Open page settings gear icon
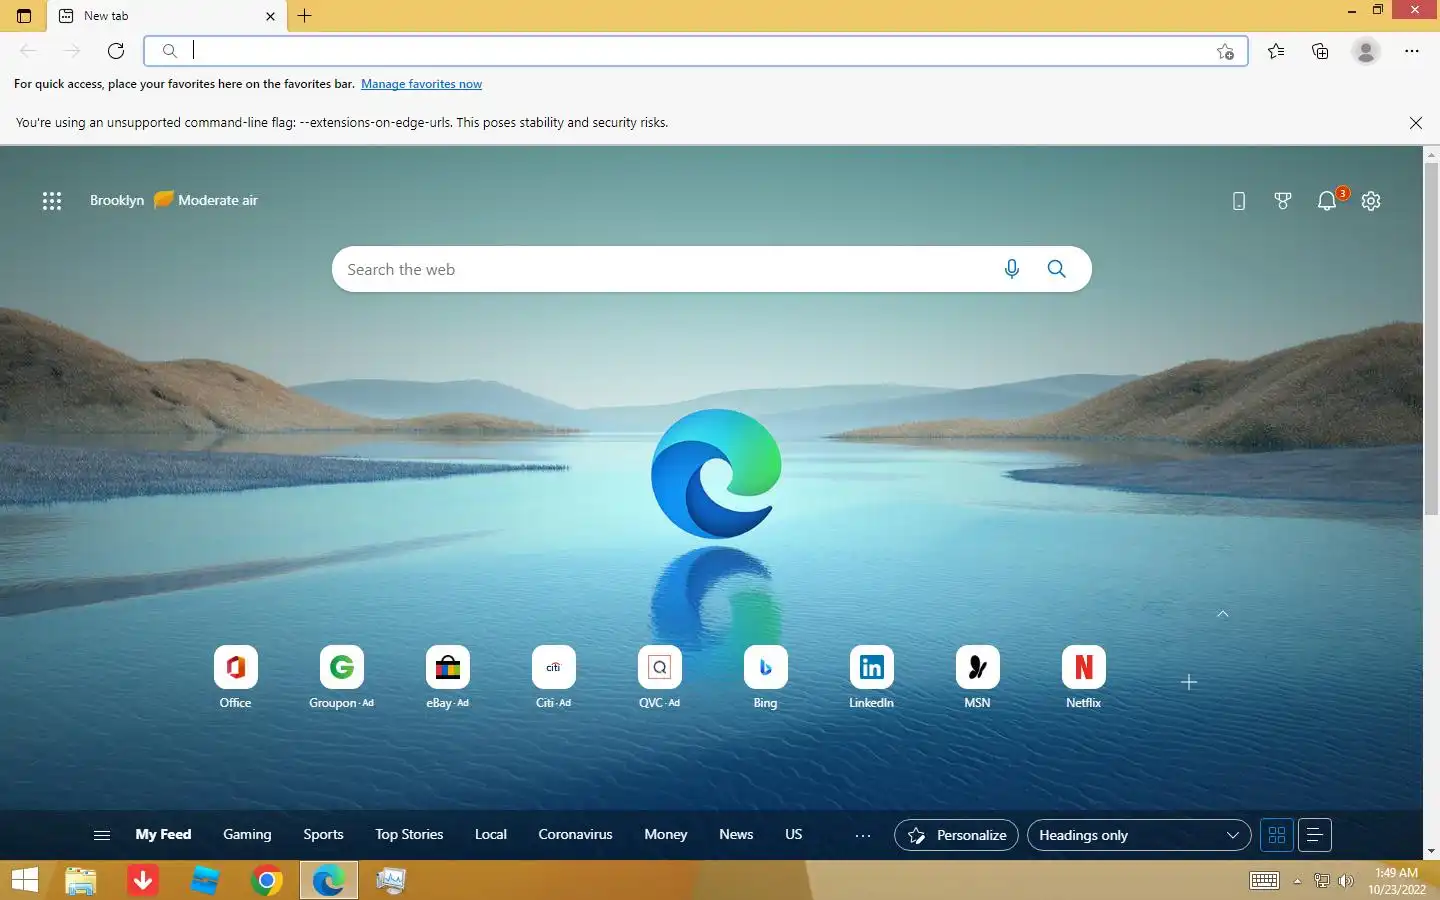This screenshot has height=900, width=1440. pos(1371,201)
